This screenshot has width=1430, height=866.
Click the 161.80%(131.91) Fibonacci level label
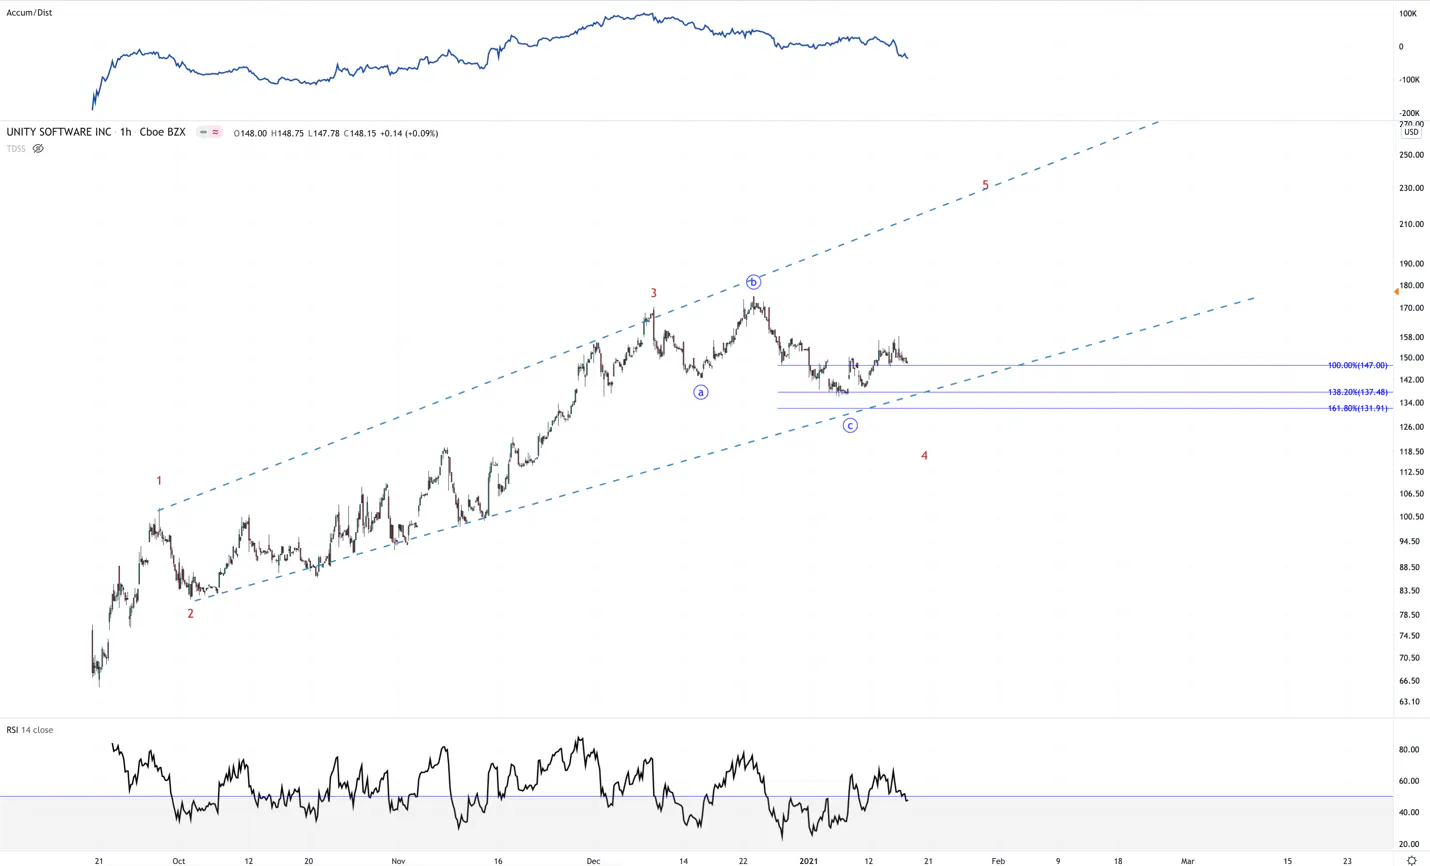1358,409
